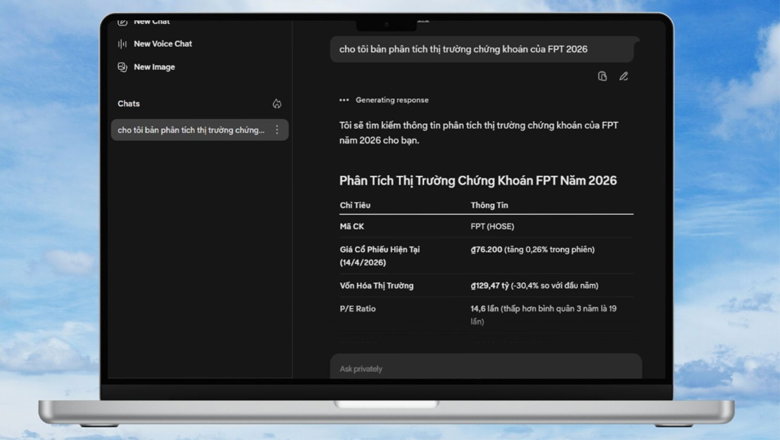
Task: Click the 'FPT (HOSE)' table cell
Action: click(492, 226)
